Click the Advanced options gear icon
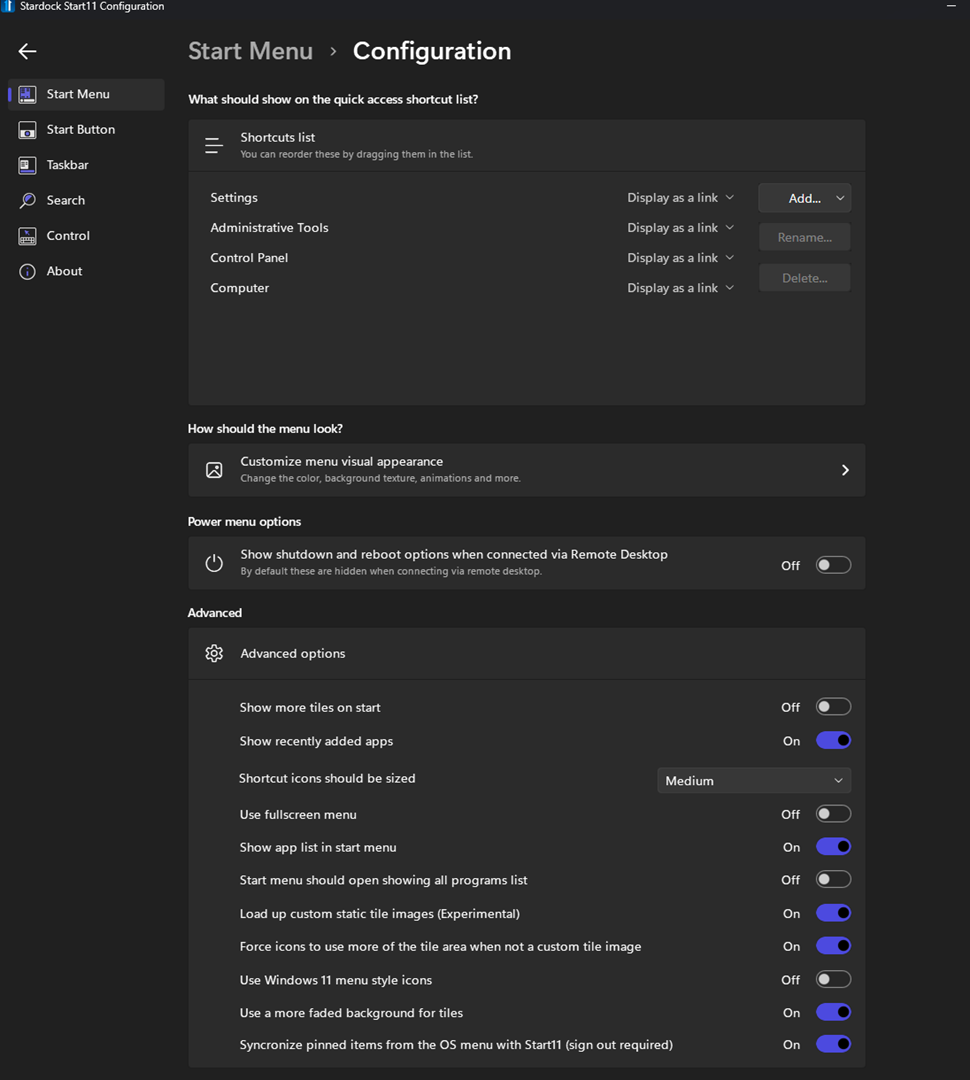This screenshot has width=970, height=1080. click(x=214, y=654)
